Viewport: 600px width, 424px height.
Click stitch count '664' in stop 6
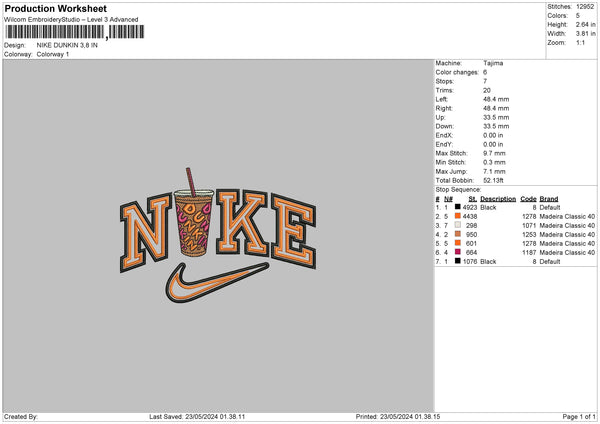[x=472, y=253]
